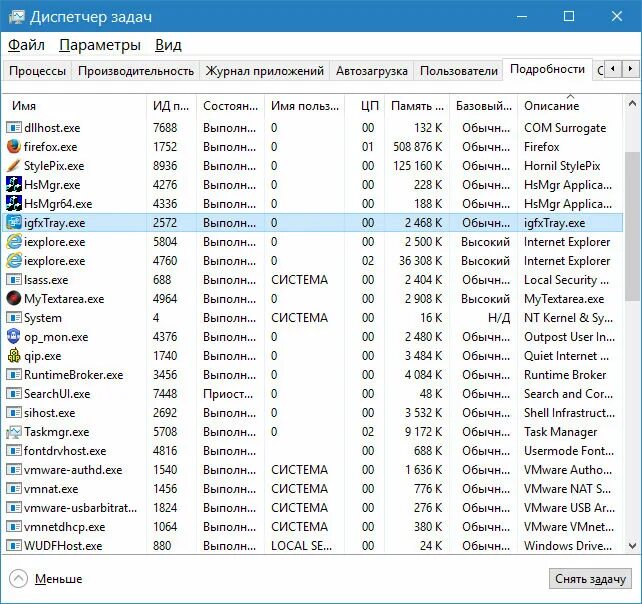Screen dimensions: 642x604
Task: Click the igfxTray.exe monitor icon
Action: click(x=14, y=223)
